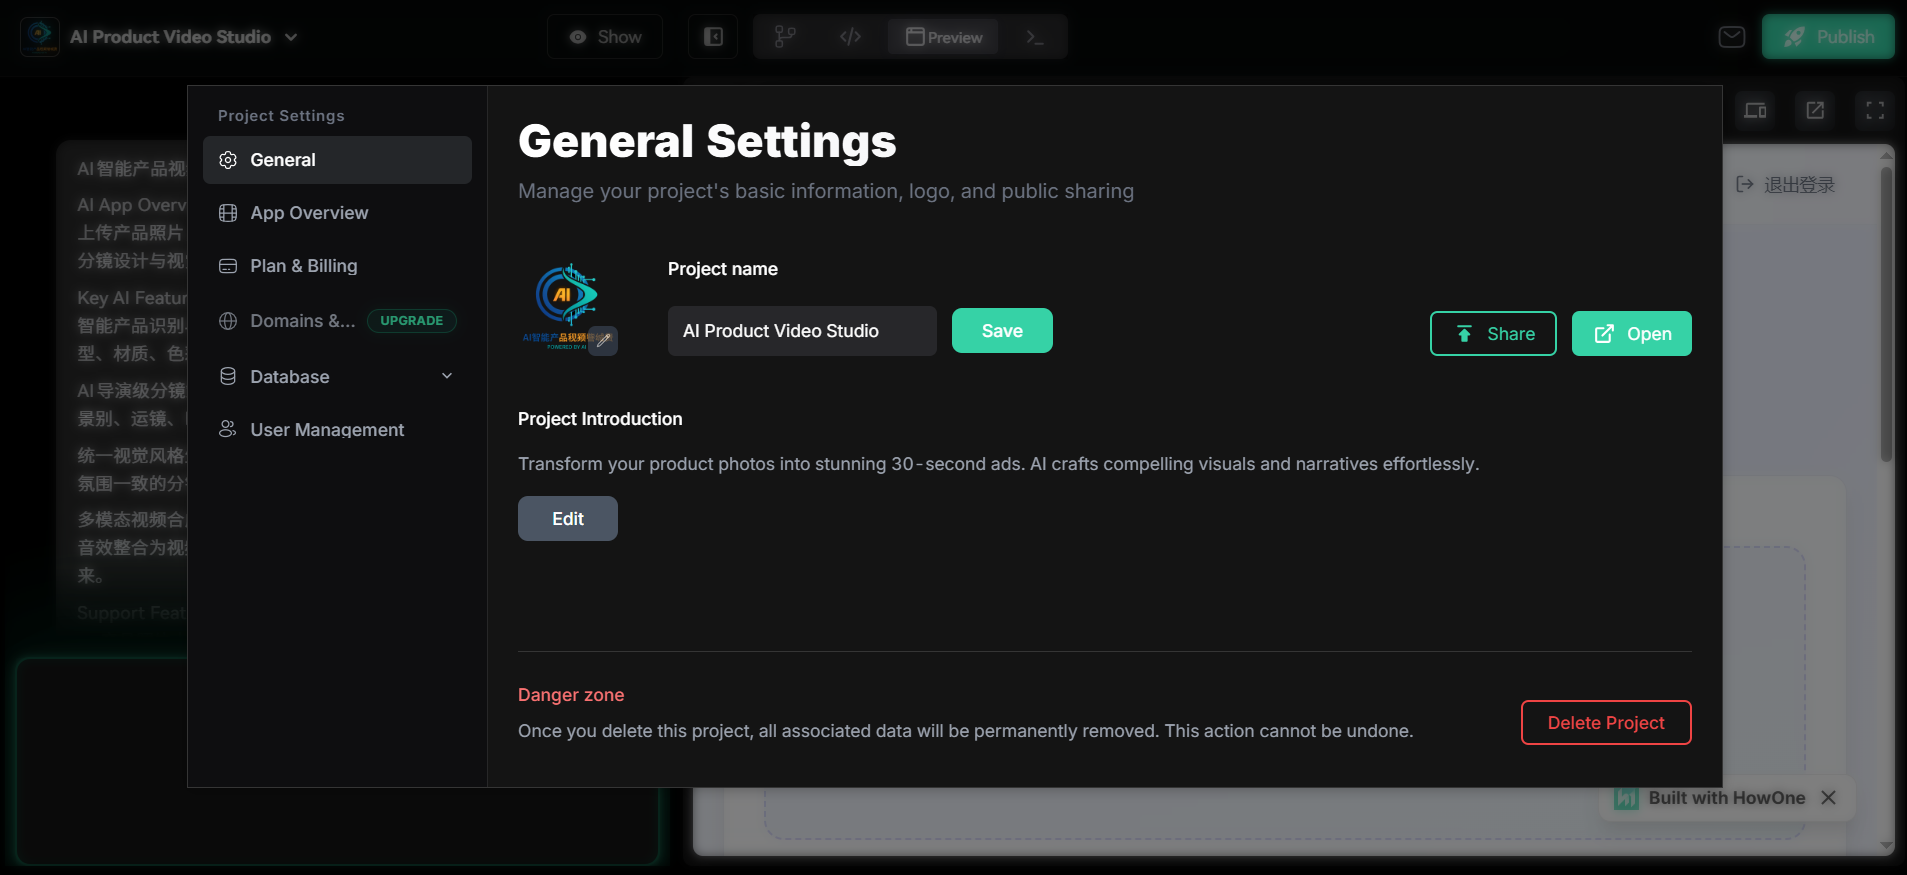Select App Overview in settings sidebar
Viewport: 1907px width, 875px height.
tap(309, 213)
